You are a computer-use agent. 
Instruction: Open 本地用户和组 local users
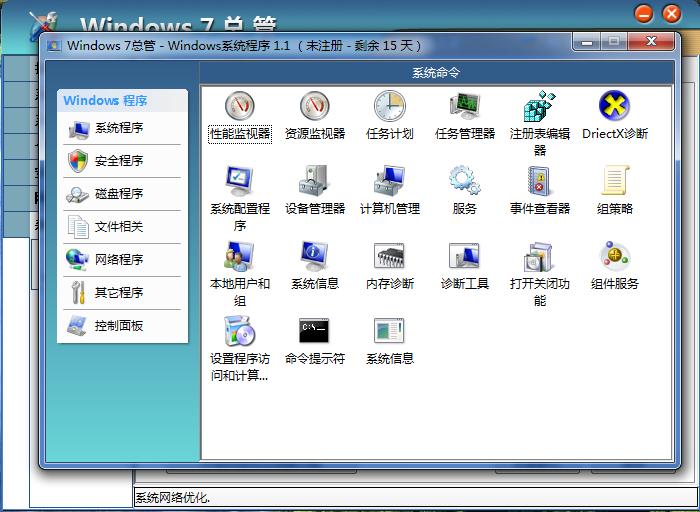pyautogui.click(x=240, y=273)
